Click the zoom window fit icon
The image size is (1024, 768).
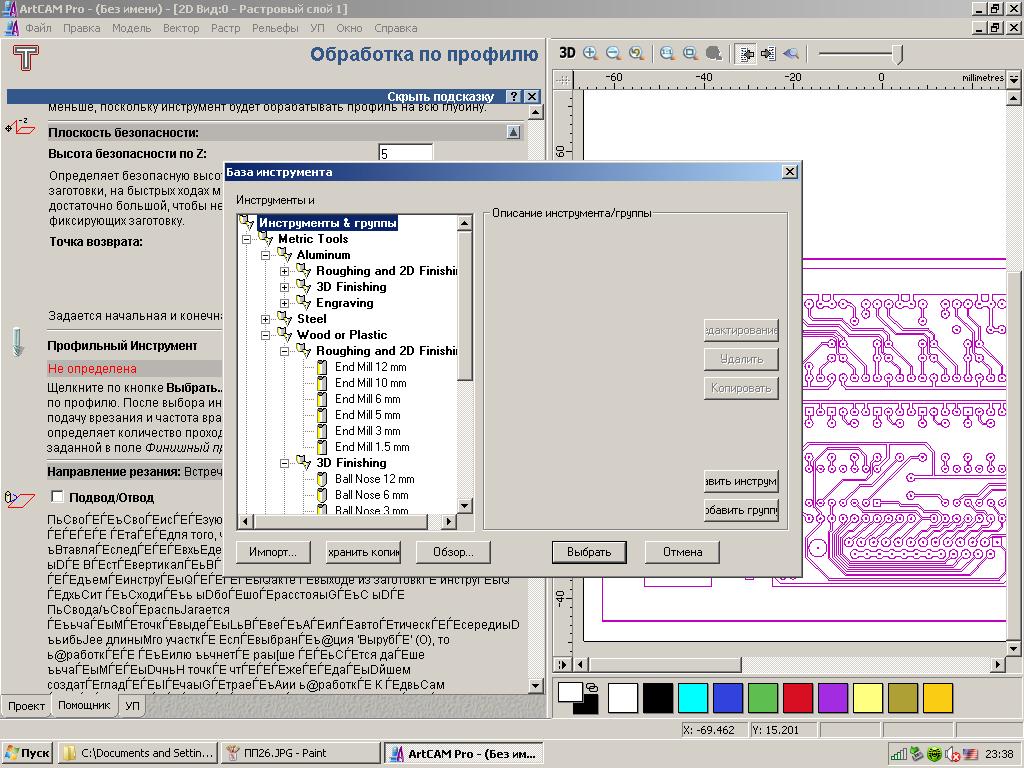[690, 54]
